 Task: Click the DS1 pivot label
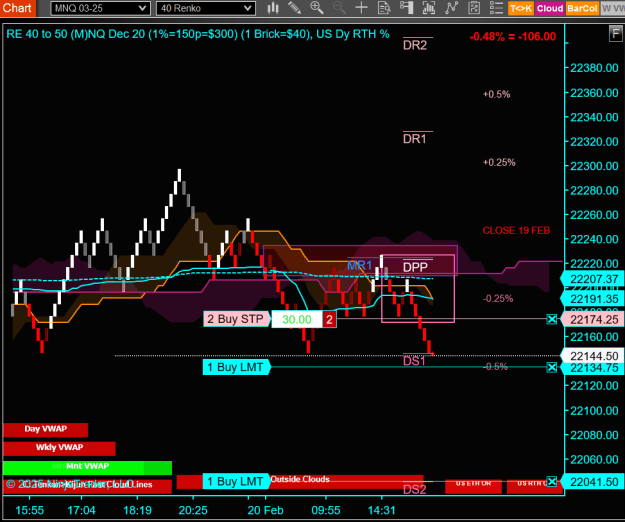pos(414,361)
